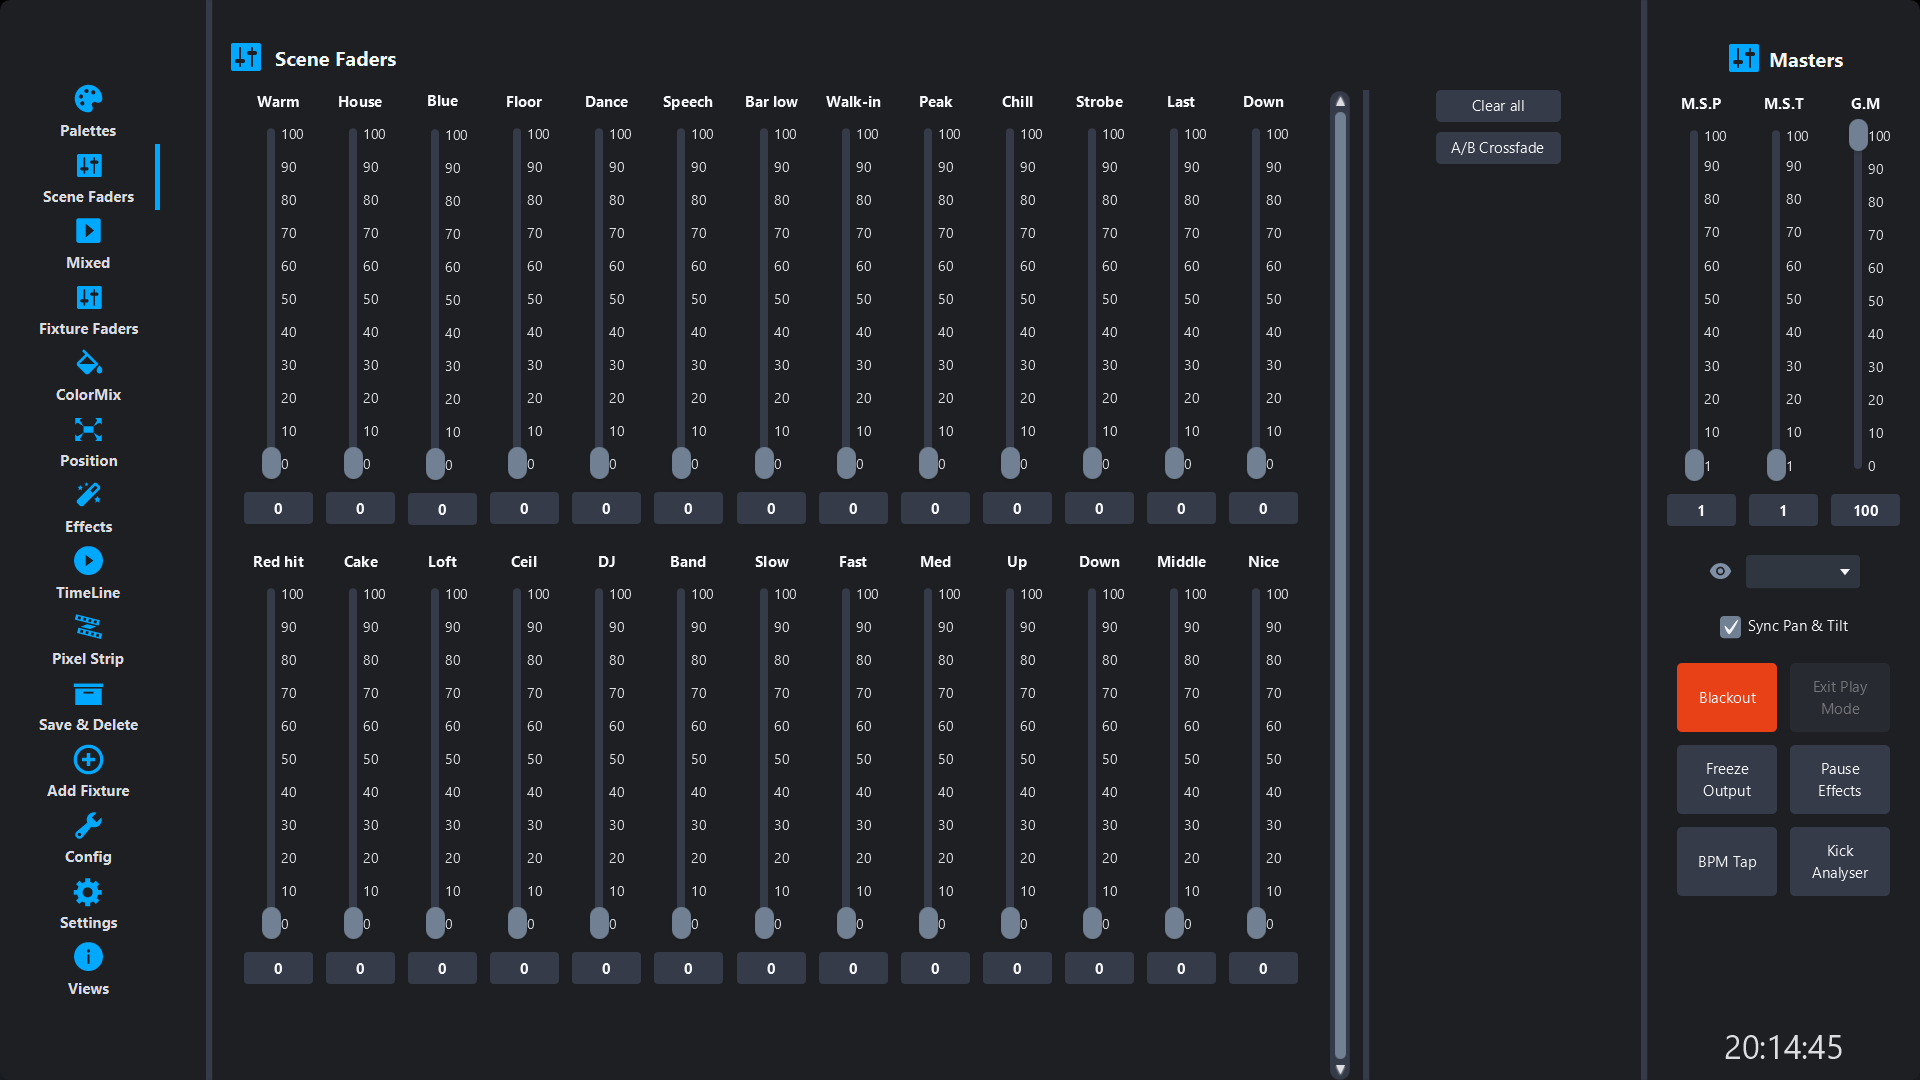Select the TimeLine sidebar label
The height and width of the screenshot is (1080, 1920).
88,593
